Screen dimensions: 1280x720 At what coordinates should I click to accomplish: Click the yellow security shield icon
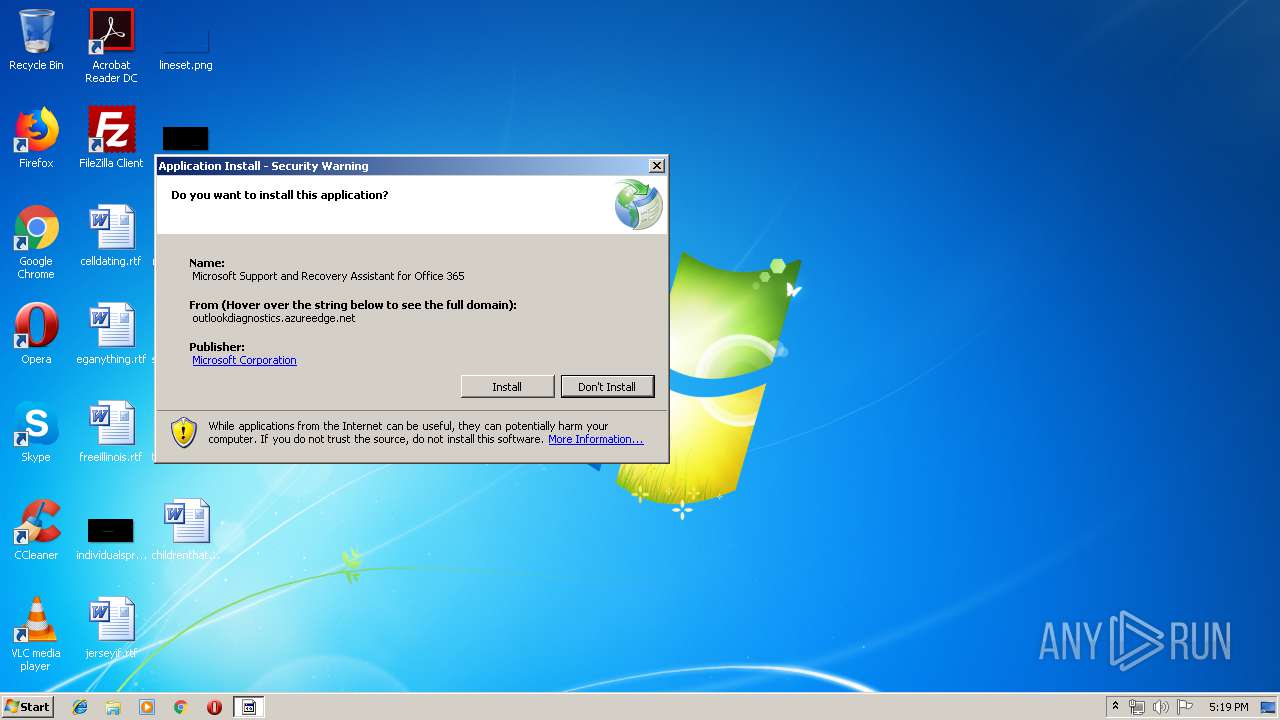point(184,432)
